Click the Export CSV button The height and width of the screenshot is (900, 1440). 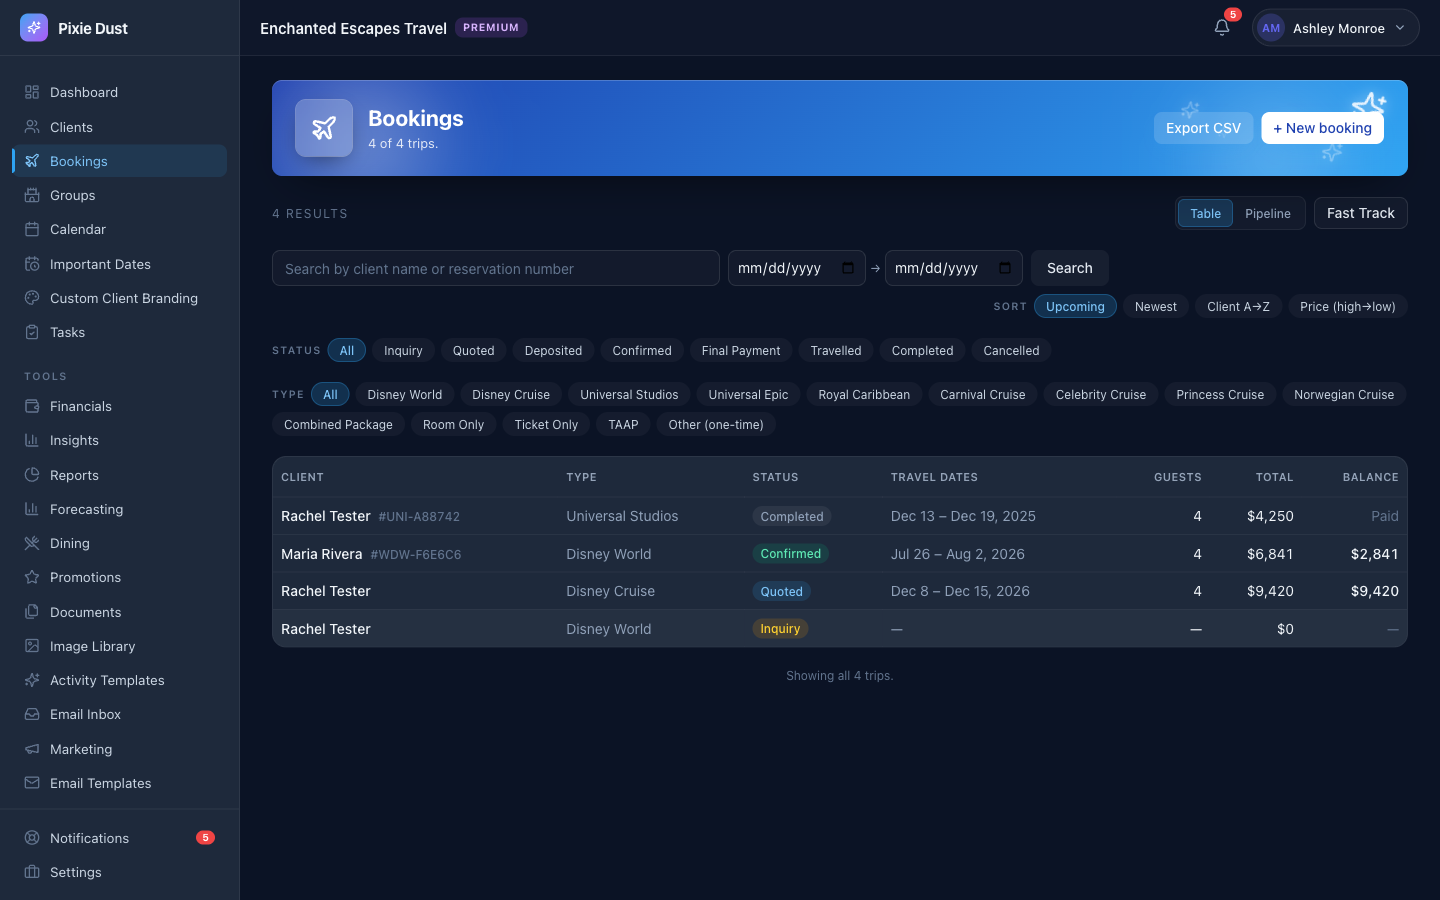tap(1203, 128)
